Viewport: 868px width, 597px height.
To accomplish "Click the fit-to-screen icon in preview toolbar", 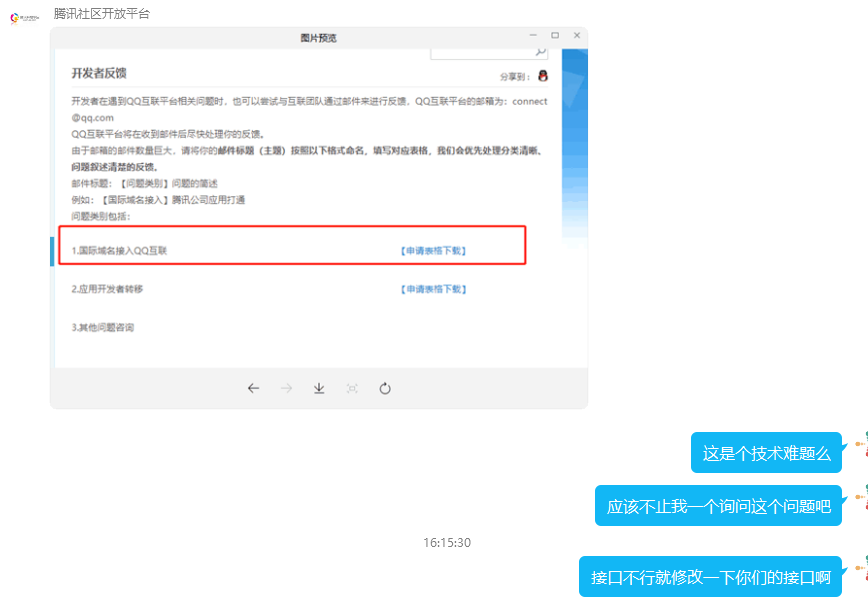I will pos(352,388).
